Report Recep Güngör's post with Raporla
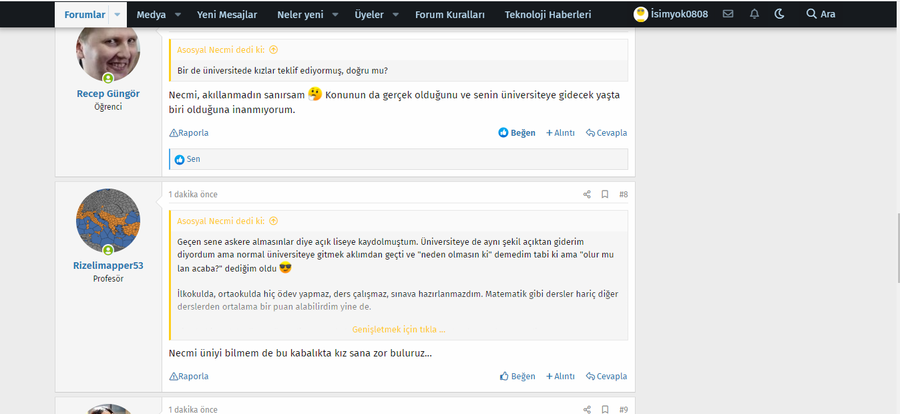The width and height of the screenshot is (900, 414). (189, 133)
